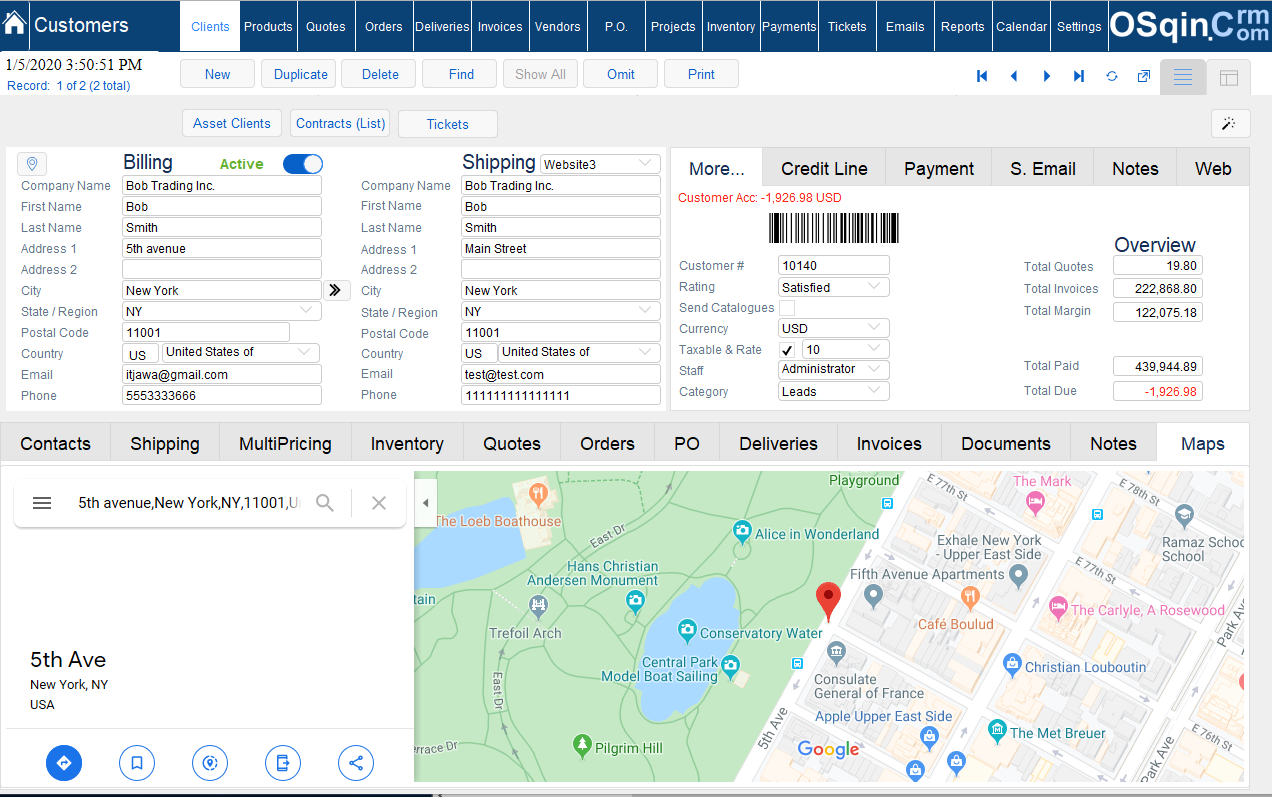Uncheck the Taxable checkbox

click(787, 350)
